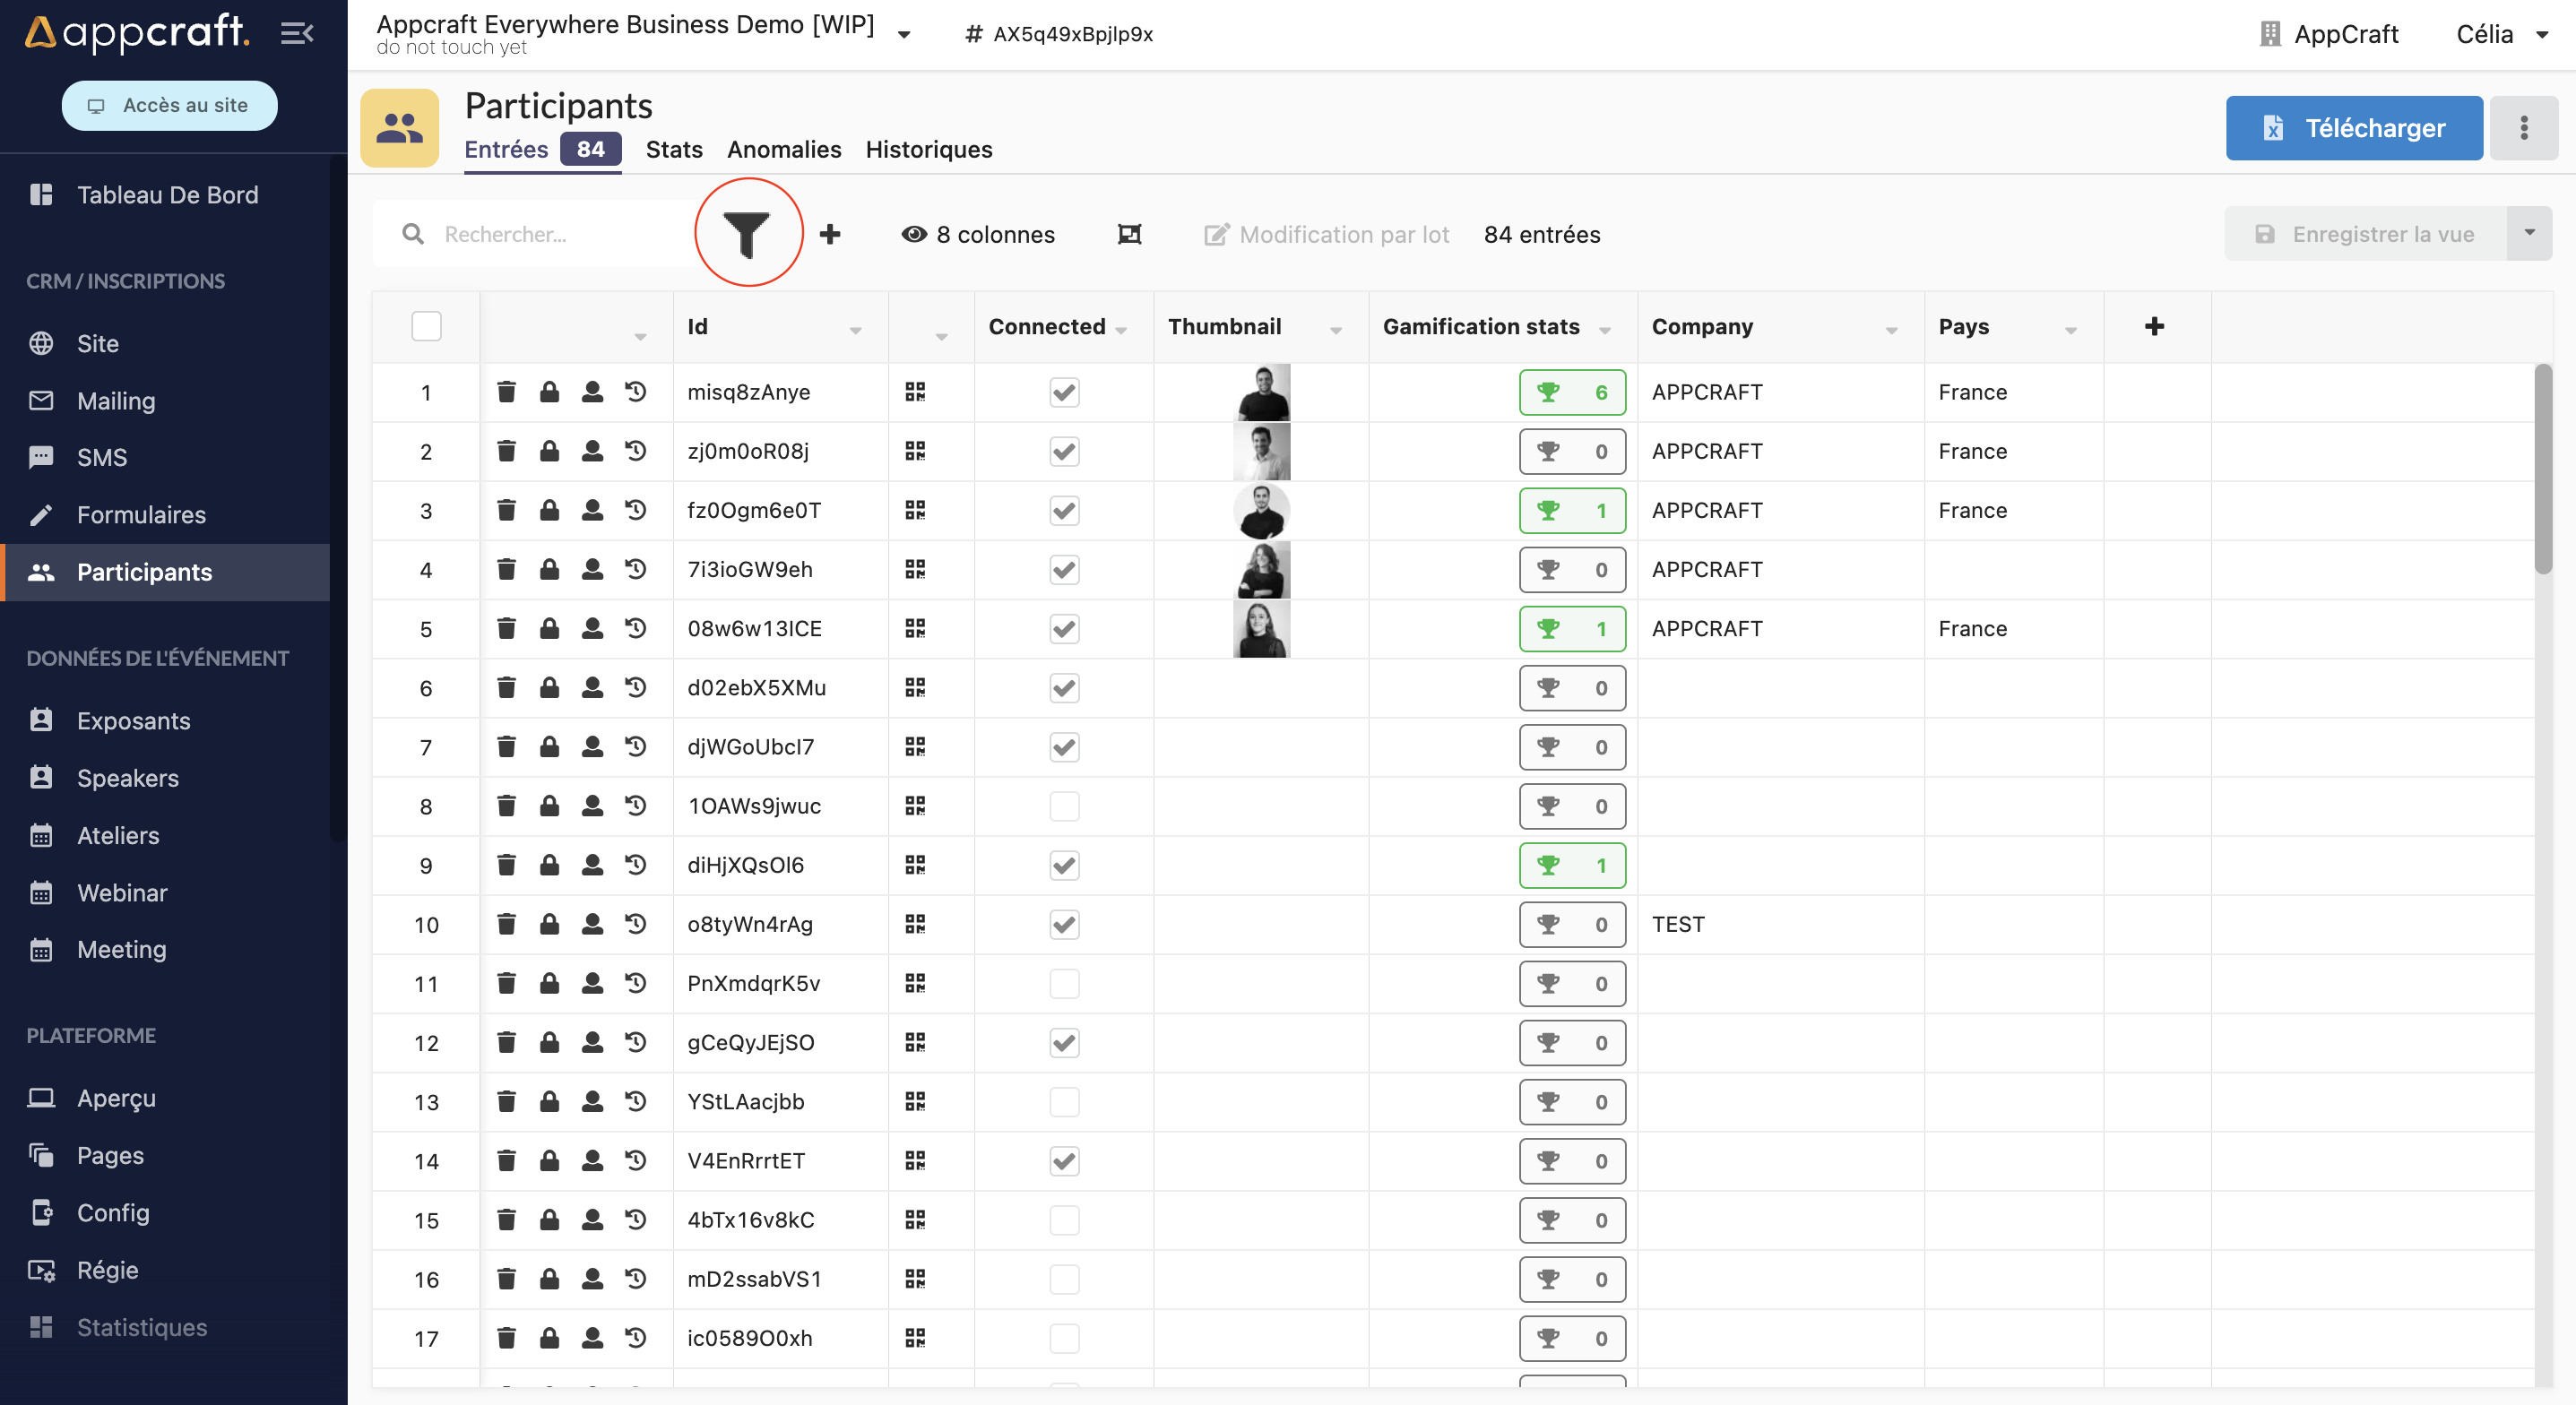Switch to the Stats tab
Screen dimensions: 2576x1405
675,149
